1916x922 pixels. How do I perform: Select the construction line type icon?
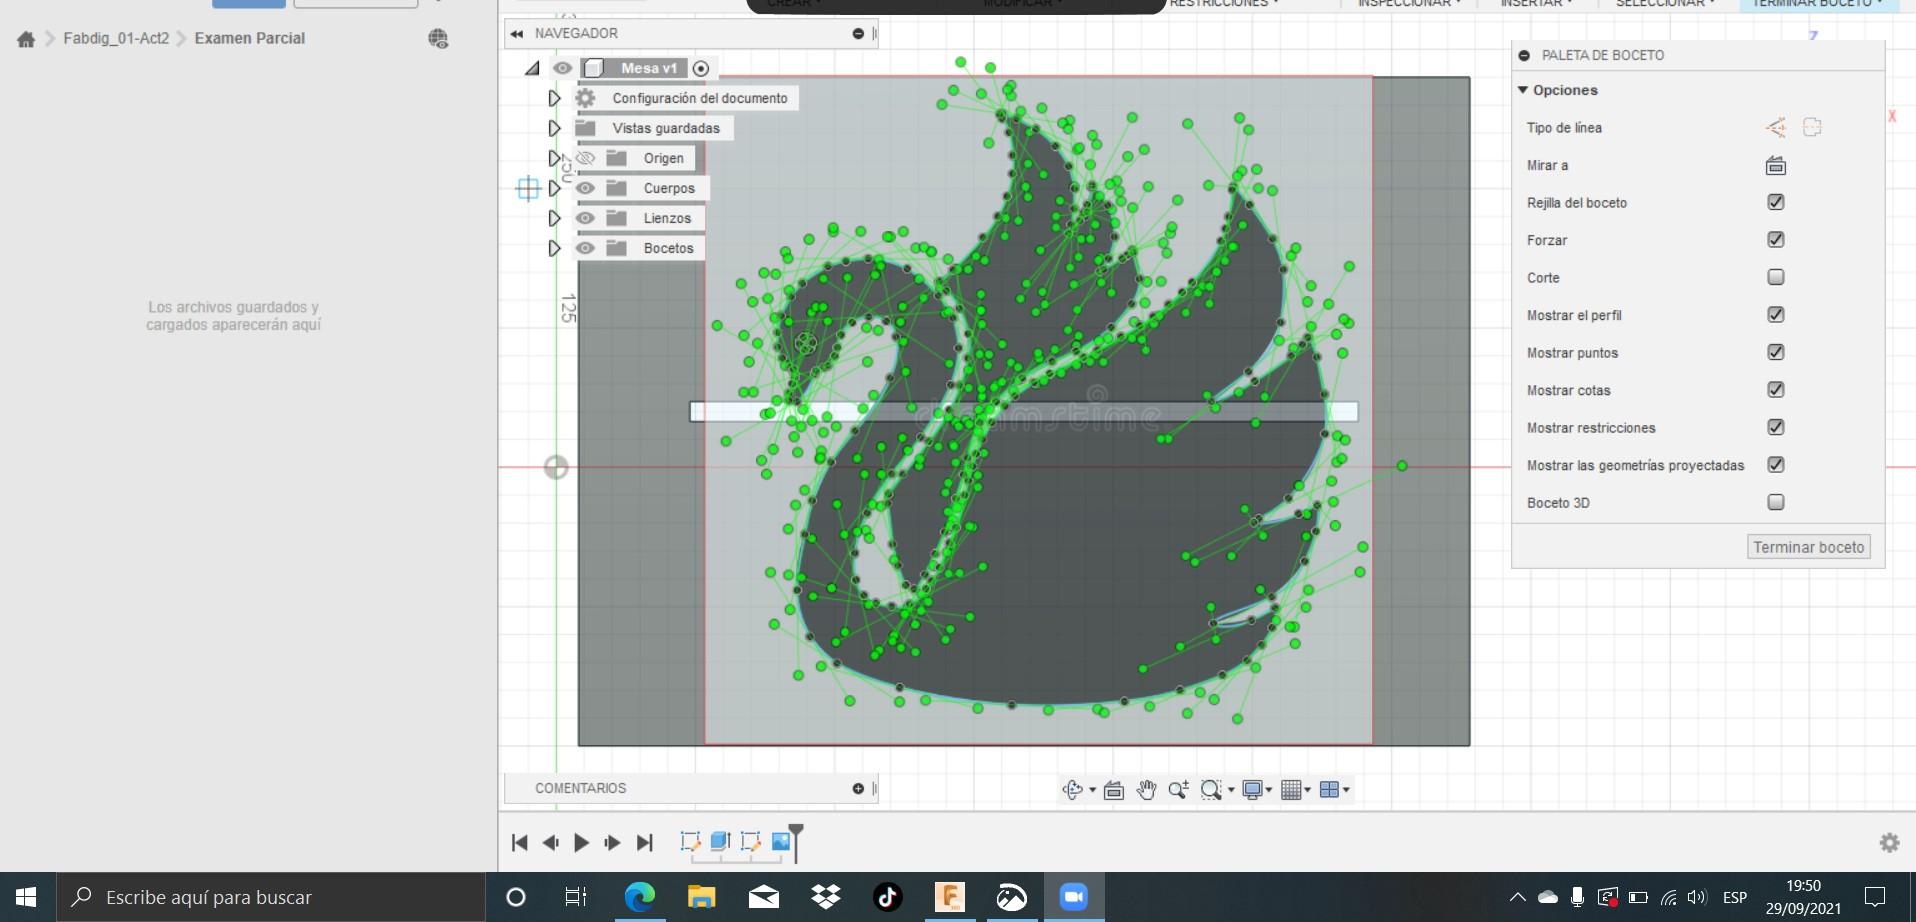pos(1776,128)
